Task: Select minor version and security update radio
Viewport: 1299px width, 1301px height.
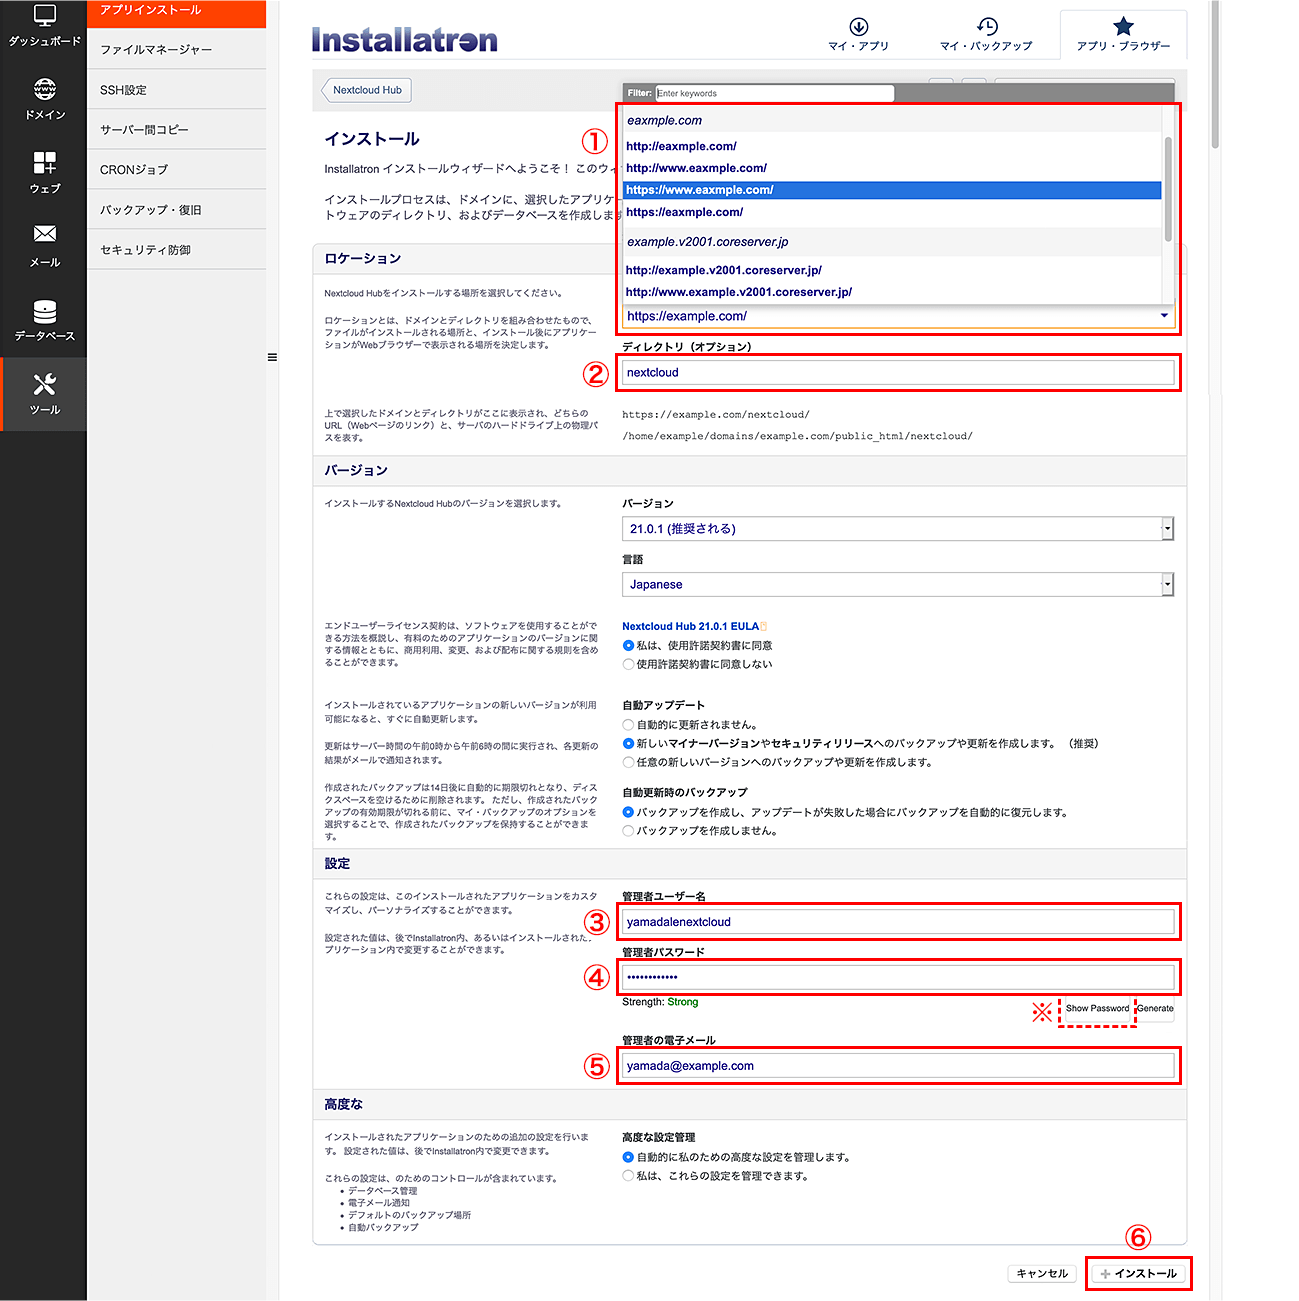Action: [628, 744]
